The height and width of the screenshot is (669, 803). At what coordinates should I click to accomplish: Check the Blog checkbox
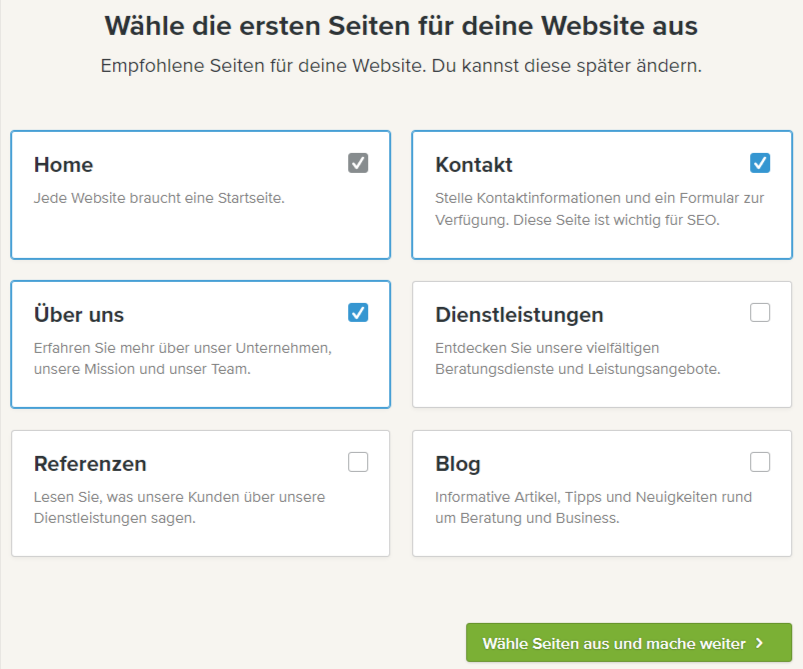point(759,462)
